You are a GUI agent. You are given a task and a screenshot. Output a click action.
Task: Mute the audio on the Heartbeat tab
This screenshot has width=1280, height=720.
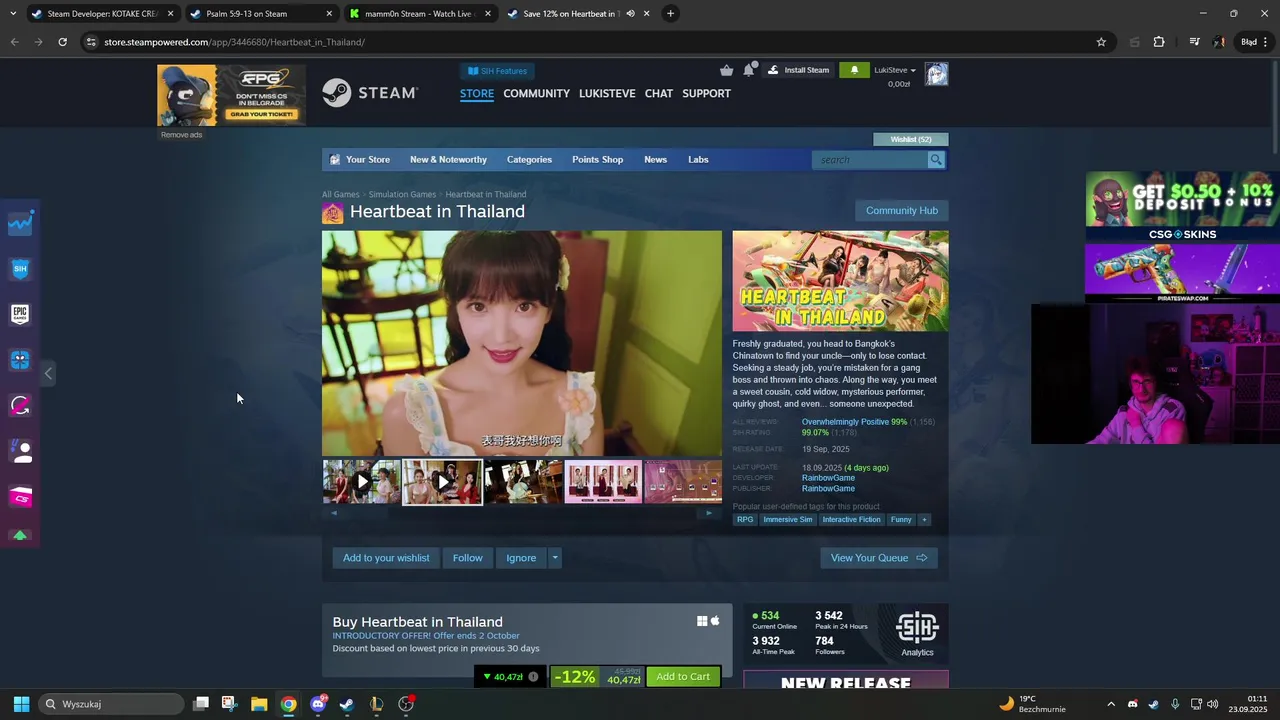click(630, 14)
